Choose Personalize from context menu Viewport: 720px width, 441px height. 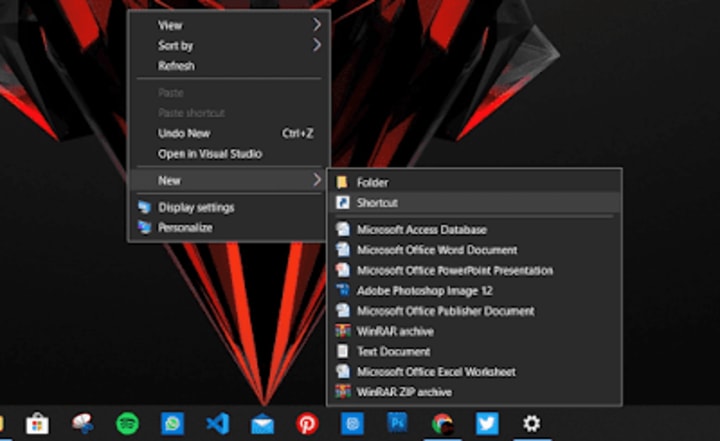(229, 227)
